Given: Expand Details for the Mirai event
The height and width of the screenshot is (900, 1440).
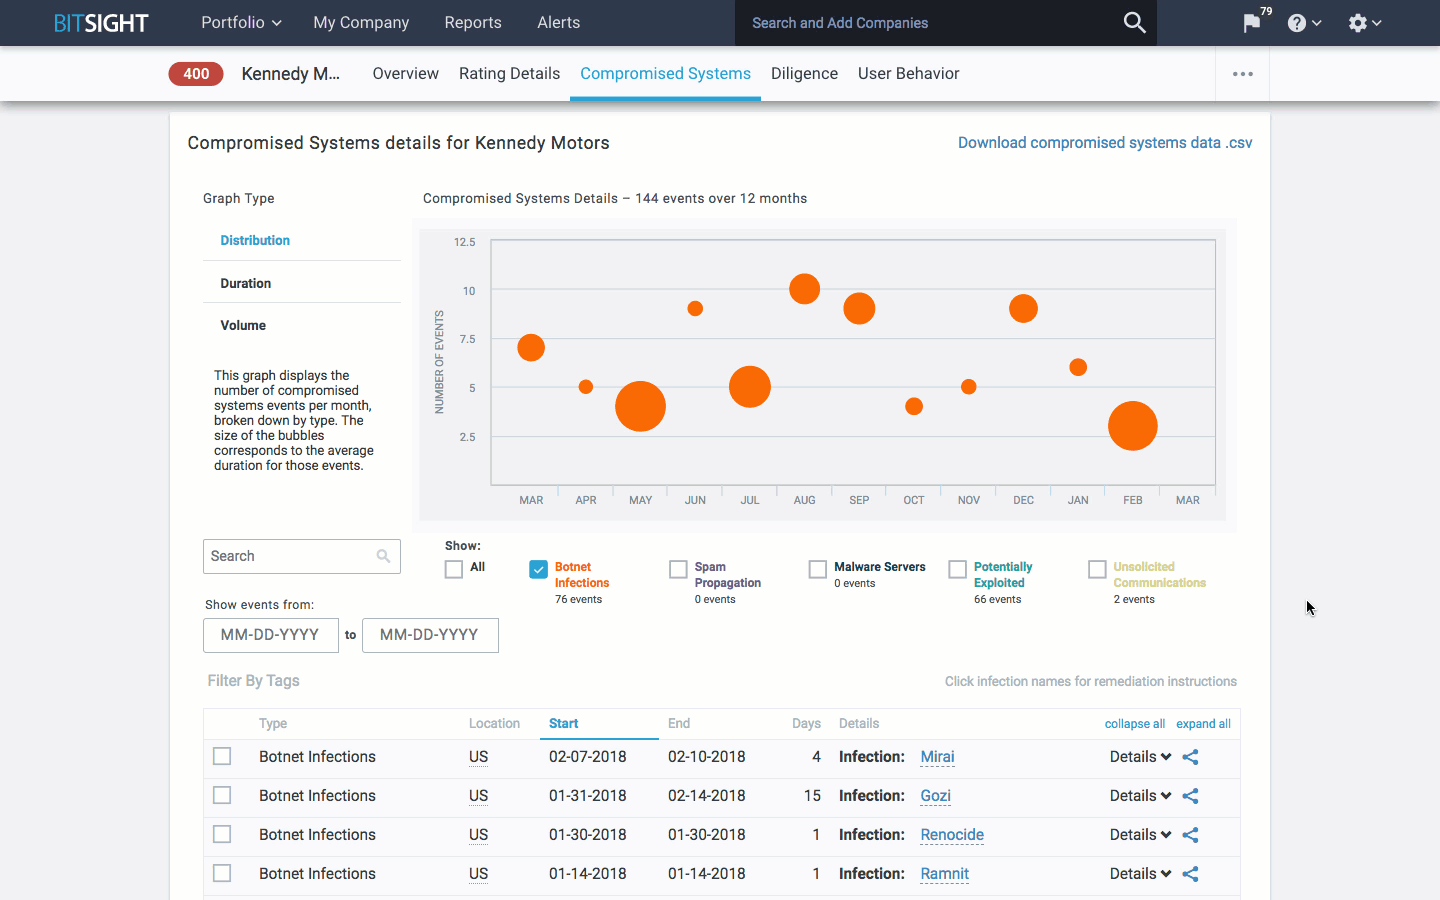Looking at the screenshot, I should 1140,757.
